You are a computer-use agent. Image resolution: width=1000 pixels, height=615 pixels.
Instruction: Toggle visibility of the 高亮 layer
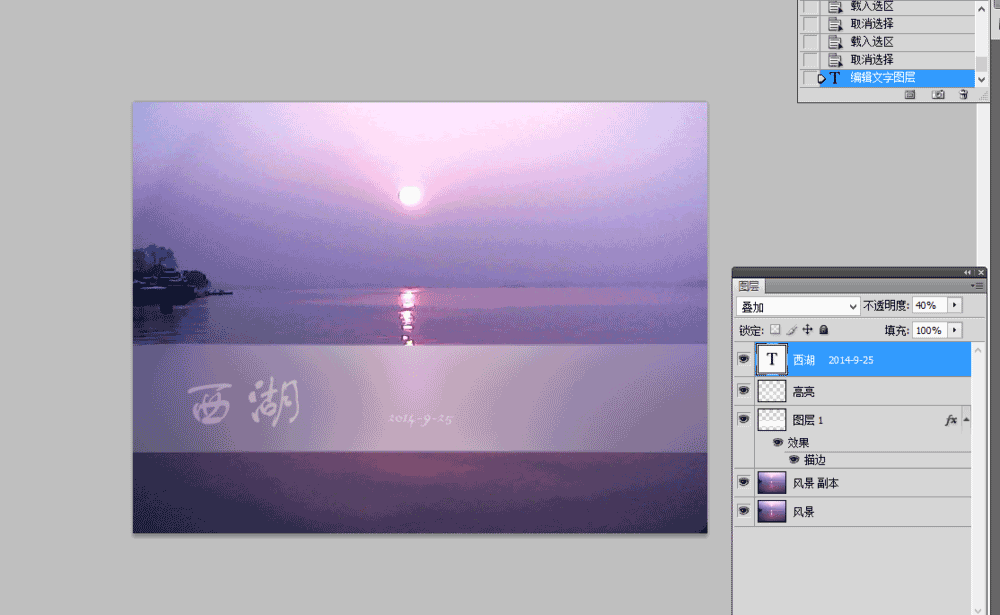pyautogui.click(x=744, y=390)
